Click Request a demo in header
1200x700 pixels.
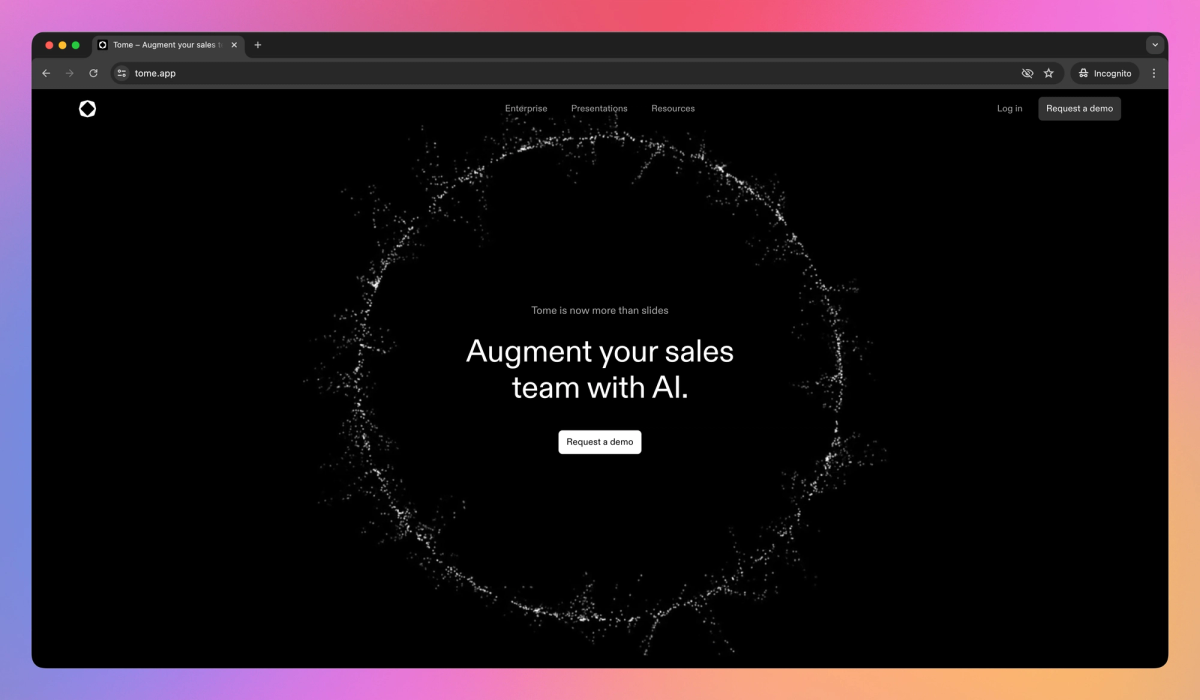(1079, 109)
